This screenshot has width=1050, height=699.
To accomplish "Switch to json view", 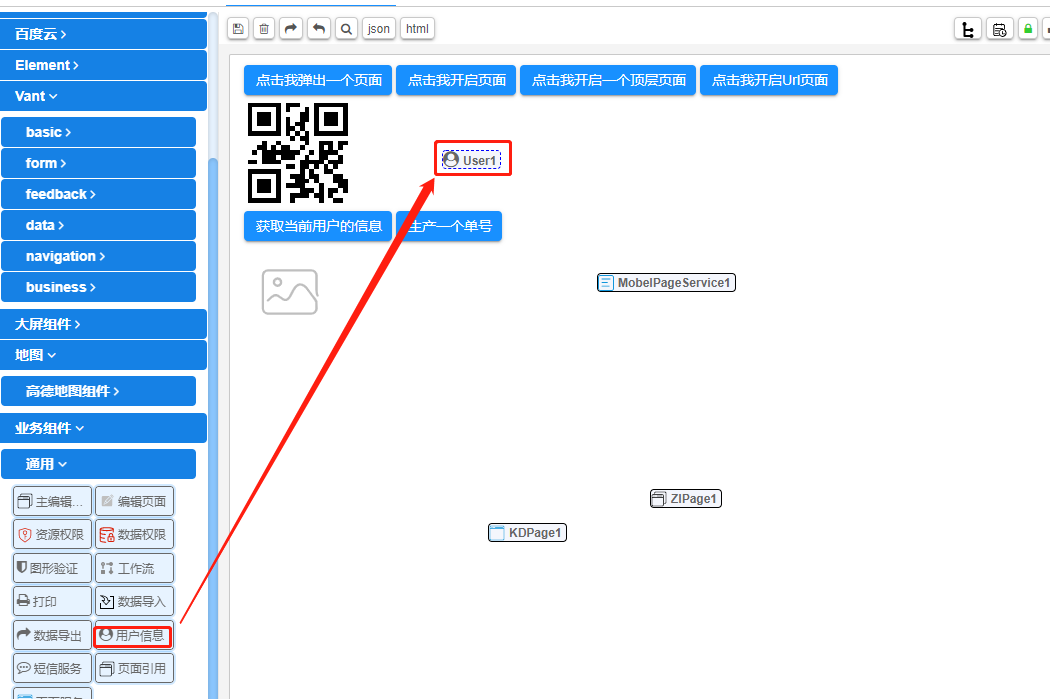I will coord(379,29).
